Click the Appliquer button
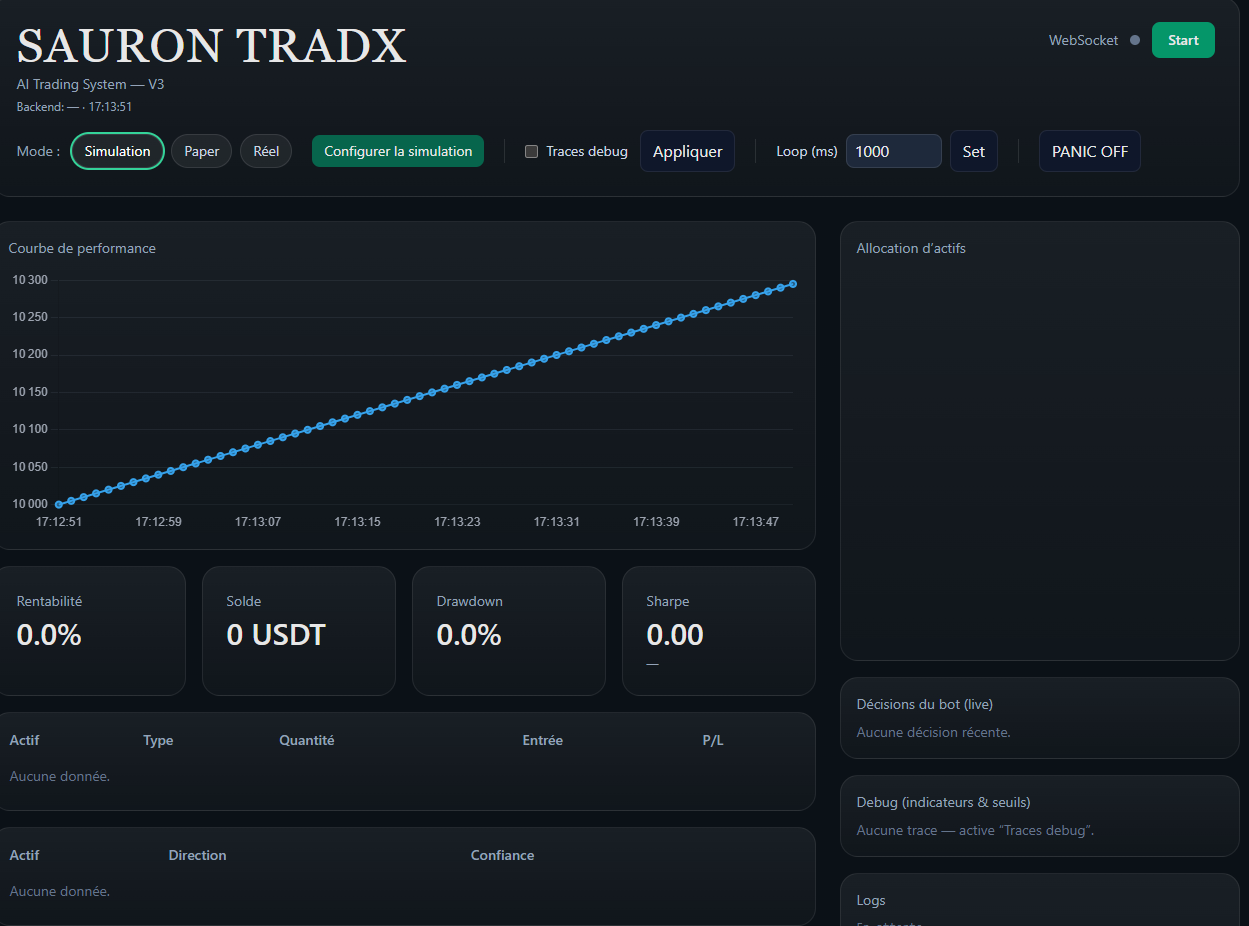 pos(688,151)
